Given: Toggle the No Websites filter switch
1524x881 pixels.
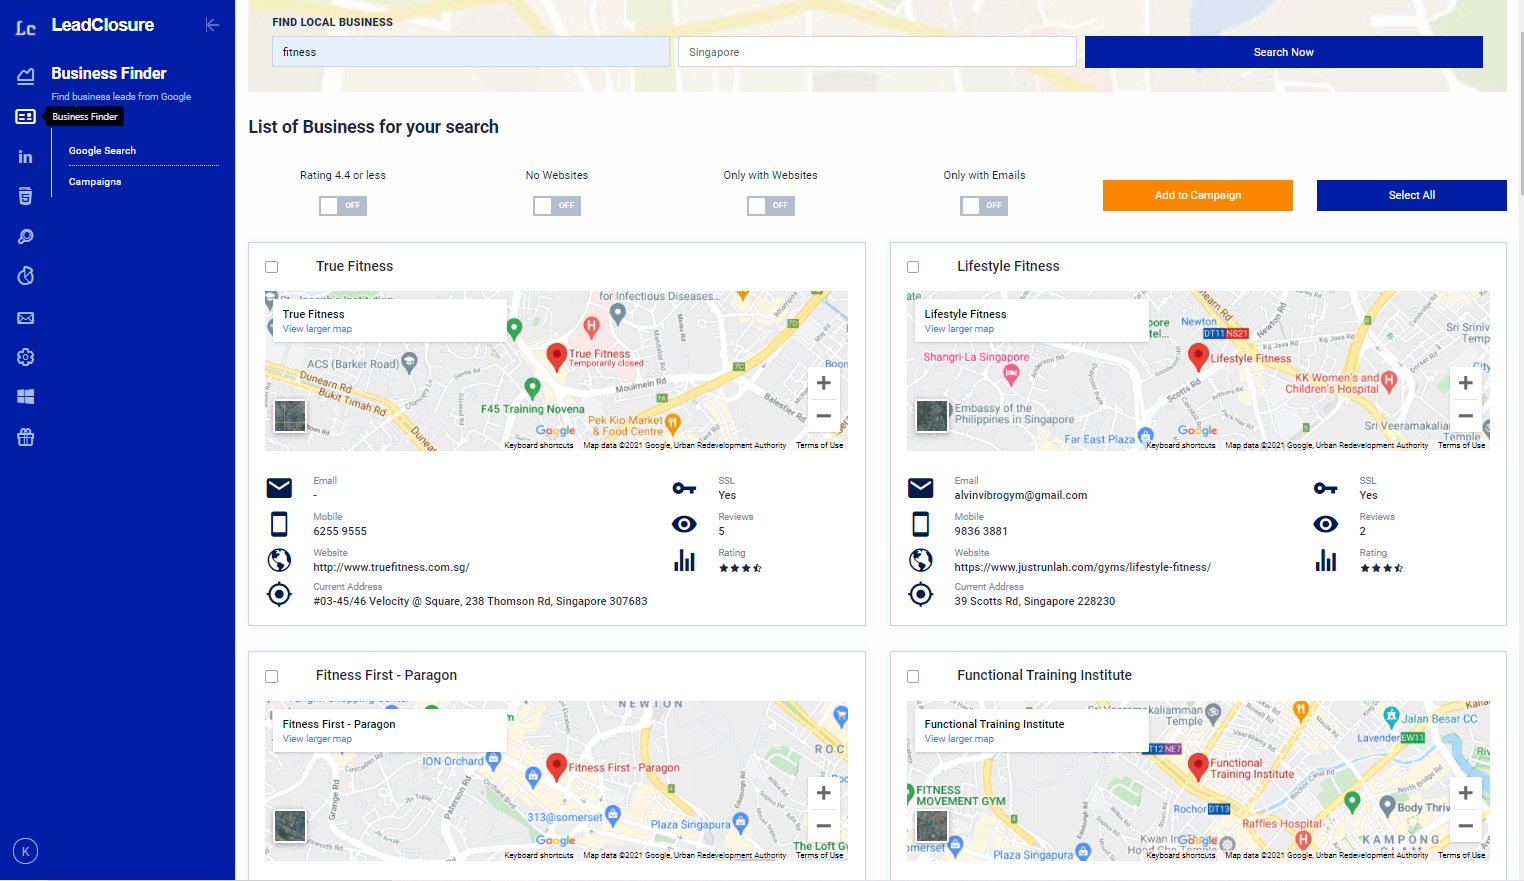Looking at the screenshot, I should pos(557,206).
